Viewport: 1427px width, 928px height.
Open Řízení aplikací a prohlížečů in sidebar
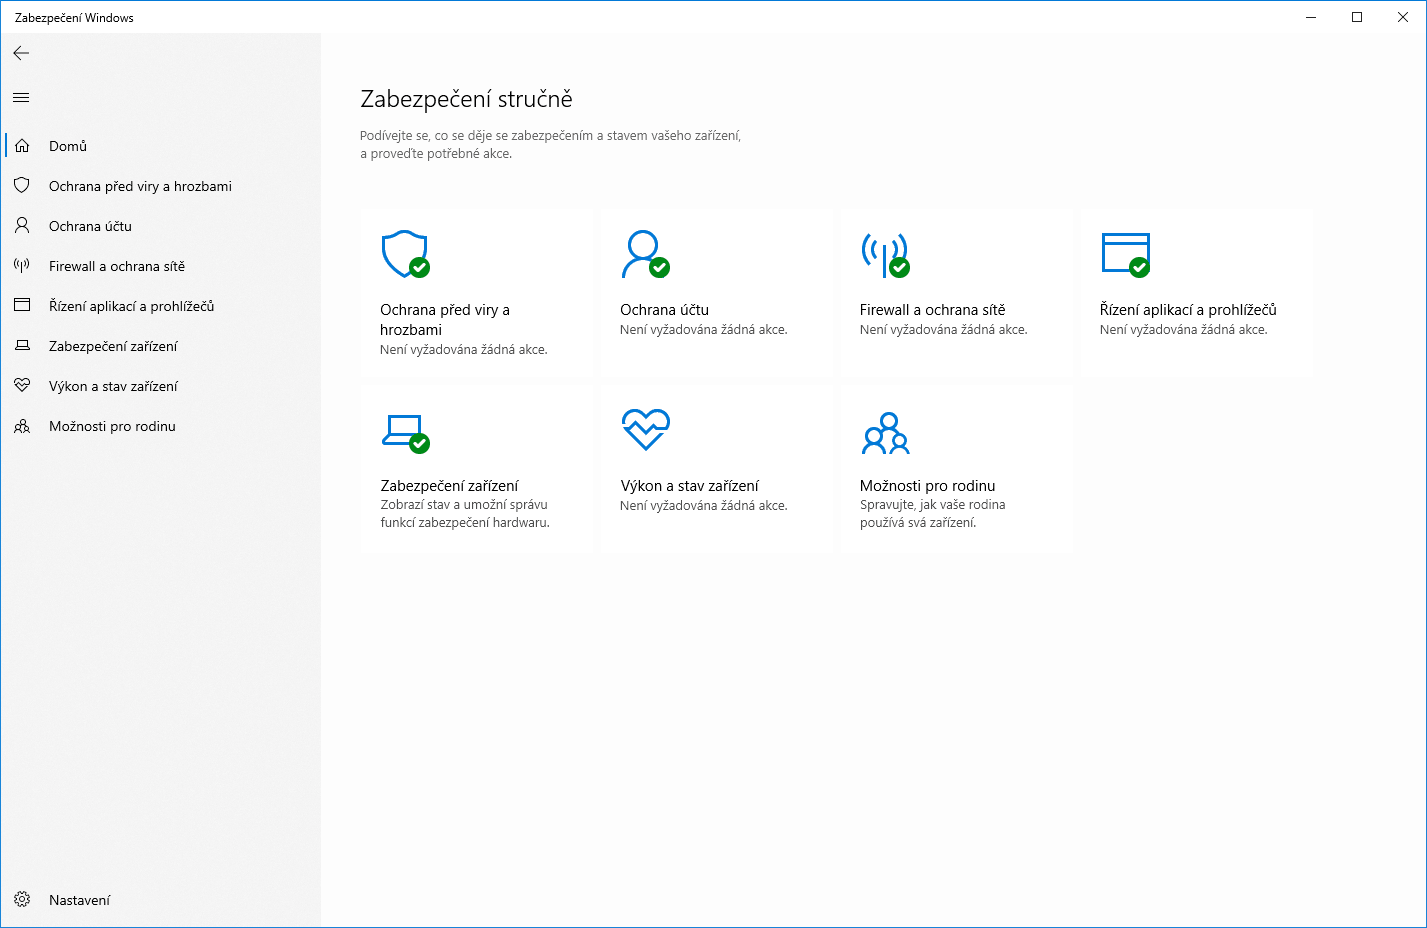point(161,306)
